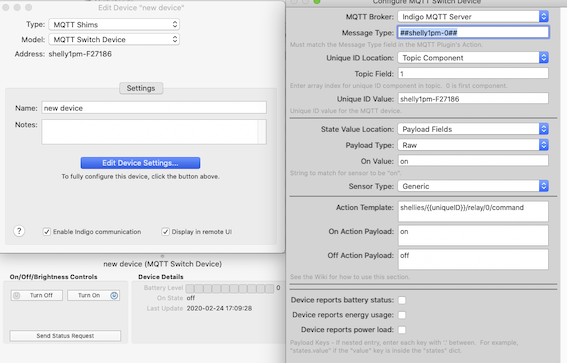
Task: Click the On State value off
Action: click(191, 298)
